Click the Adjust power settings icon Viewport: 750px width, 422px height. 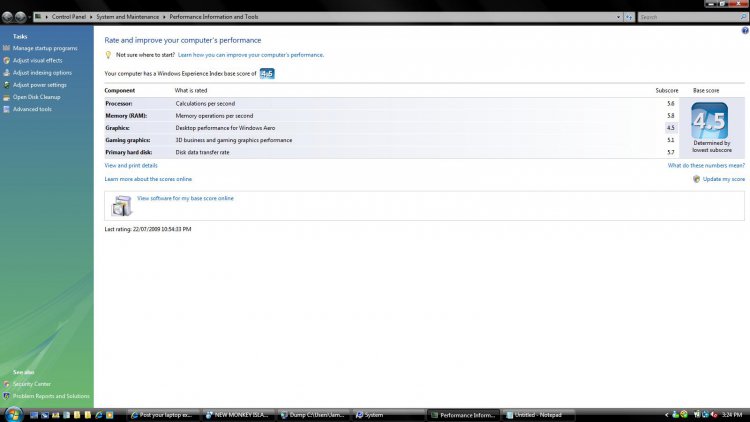coord(6,85)
